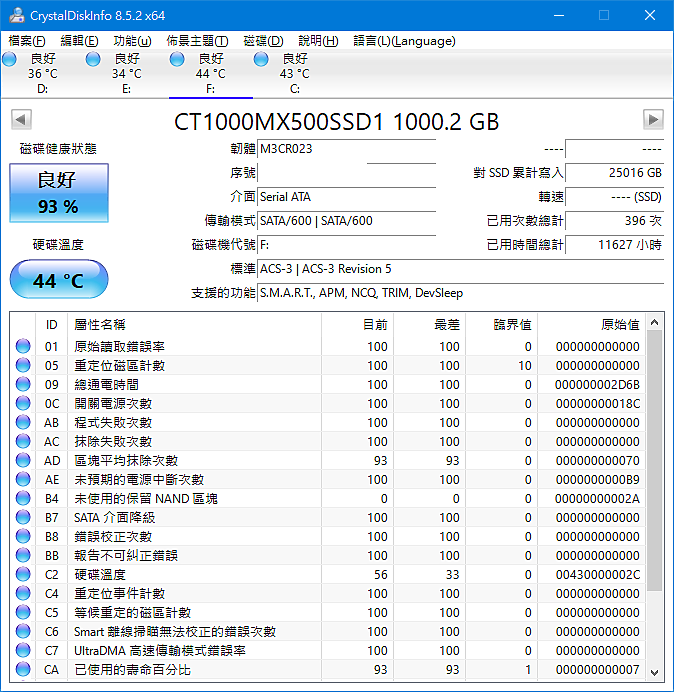Select the ---- (SSD) rotation rate value
Screen dimensions: 674x692
[614, 197]
